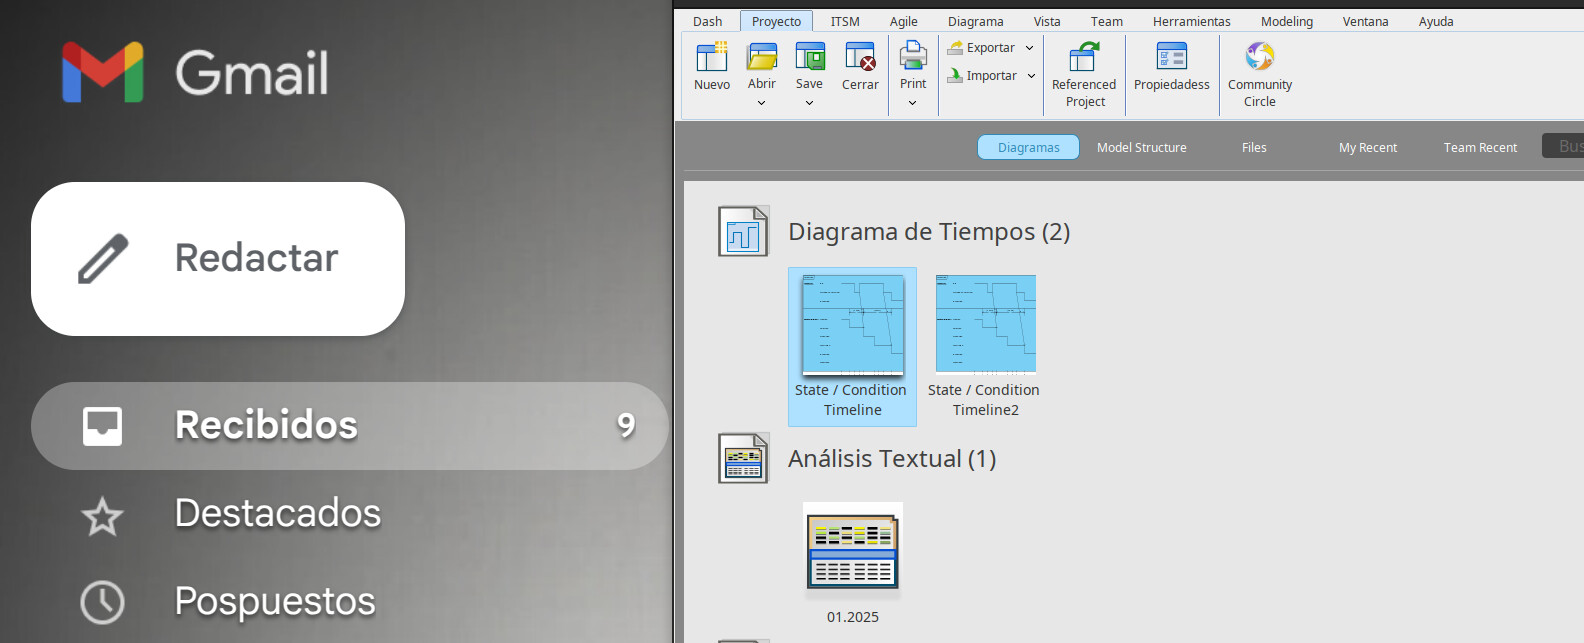This screenshot has height=643, width=1584.
Task: Click the Abrir folder icon
Action: click(x=762, y=56)
